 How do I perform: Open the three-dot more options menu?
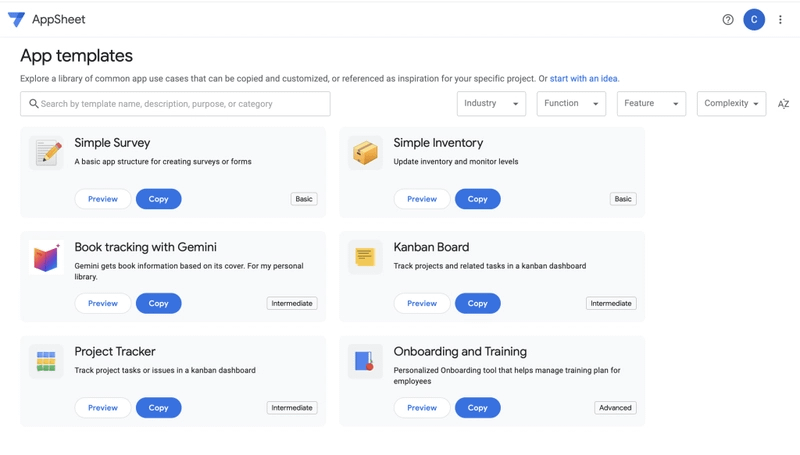(780, 19)
